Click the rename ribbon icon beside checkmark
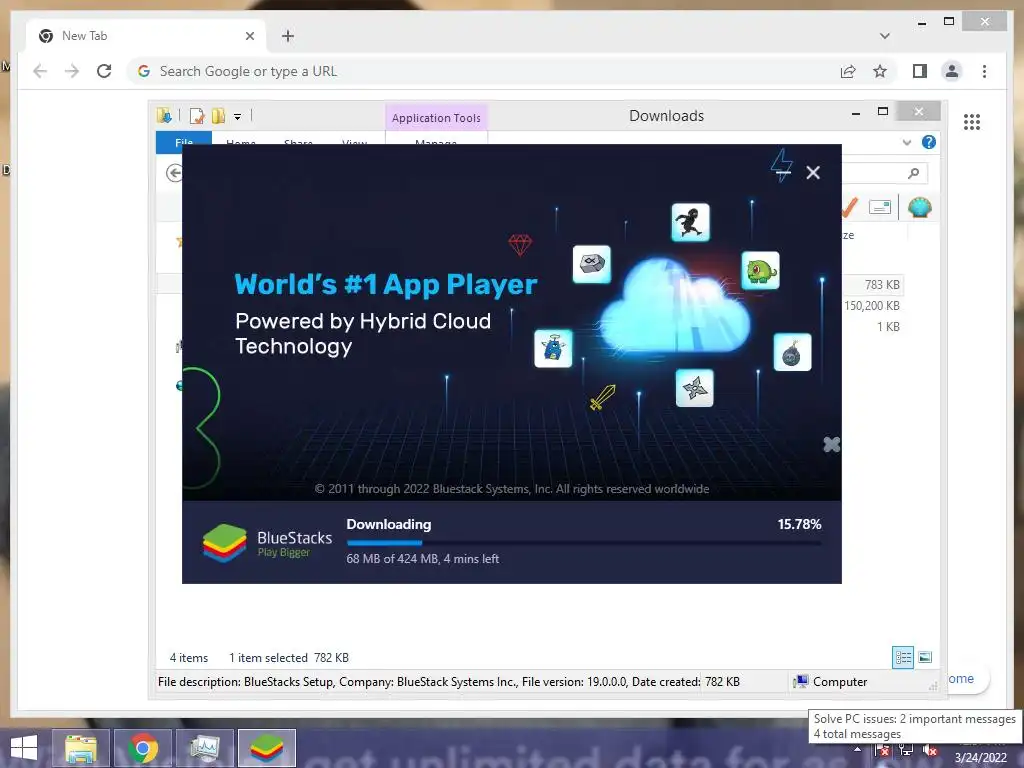 click(x=880, y=208)
